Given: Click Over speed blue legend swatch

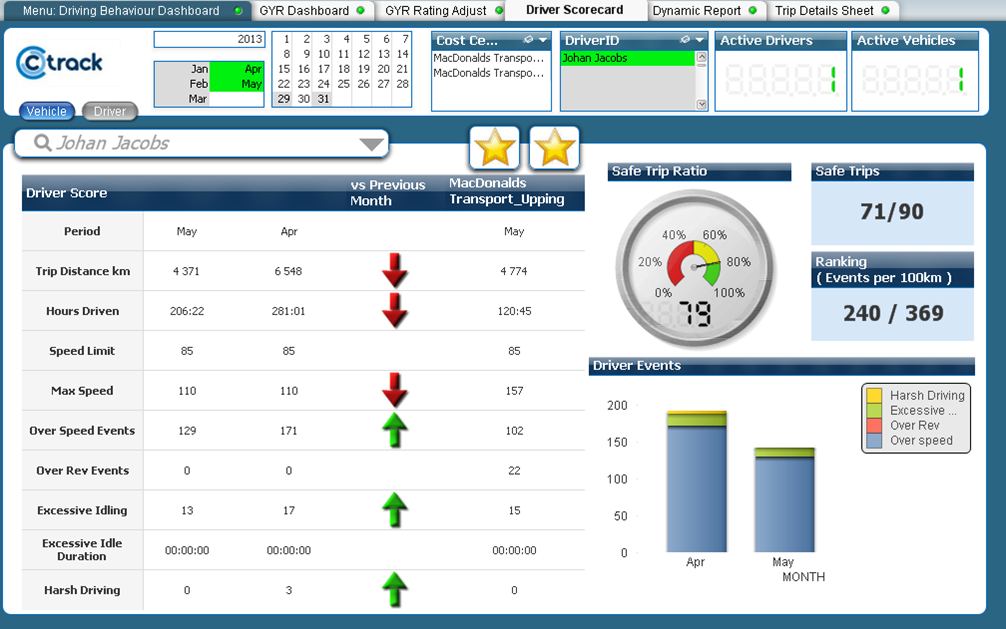Looking at the screenshot, I should tap(874, 440).
